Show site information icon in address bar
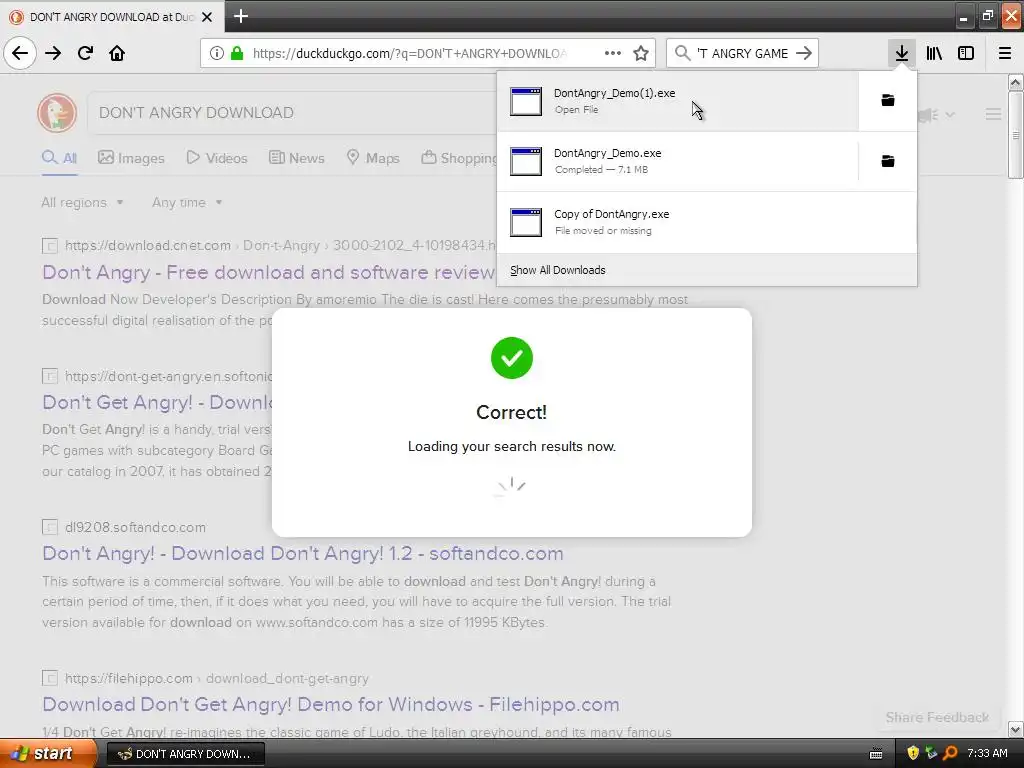 (x=217, y=53)
